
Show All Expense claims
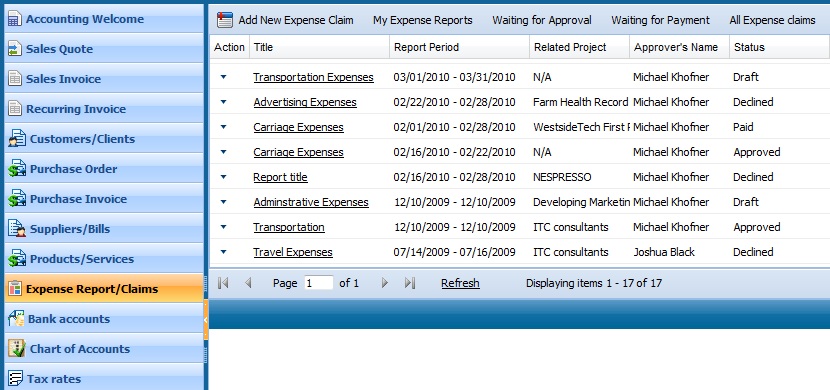772,20
